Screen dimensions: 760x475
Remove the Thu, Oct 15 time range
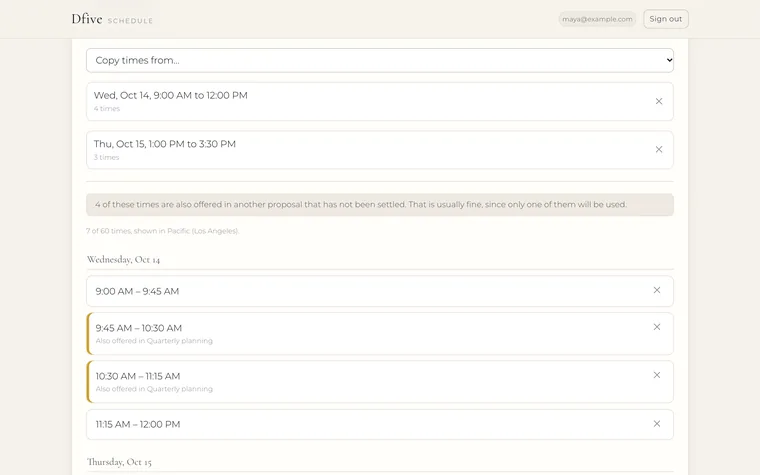point(659,149)
